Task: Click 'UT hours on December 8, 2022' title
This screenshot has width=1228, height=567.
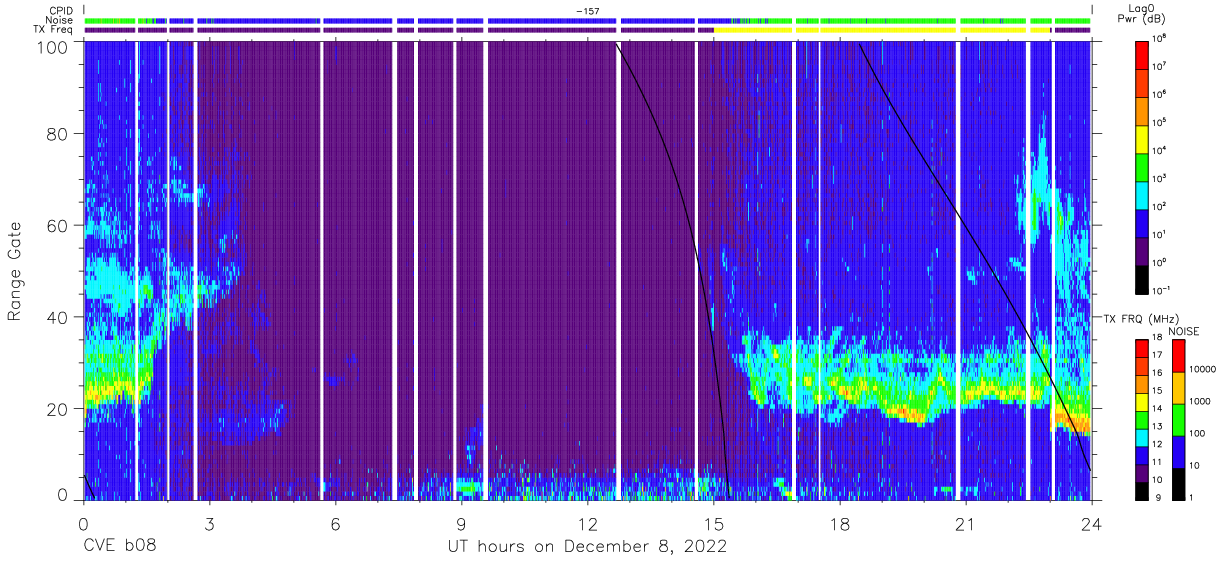Action: [x=586, y=547]
